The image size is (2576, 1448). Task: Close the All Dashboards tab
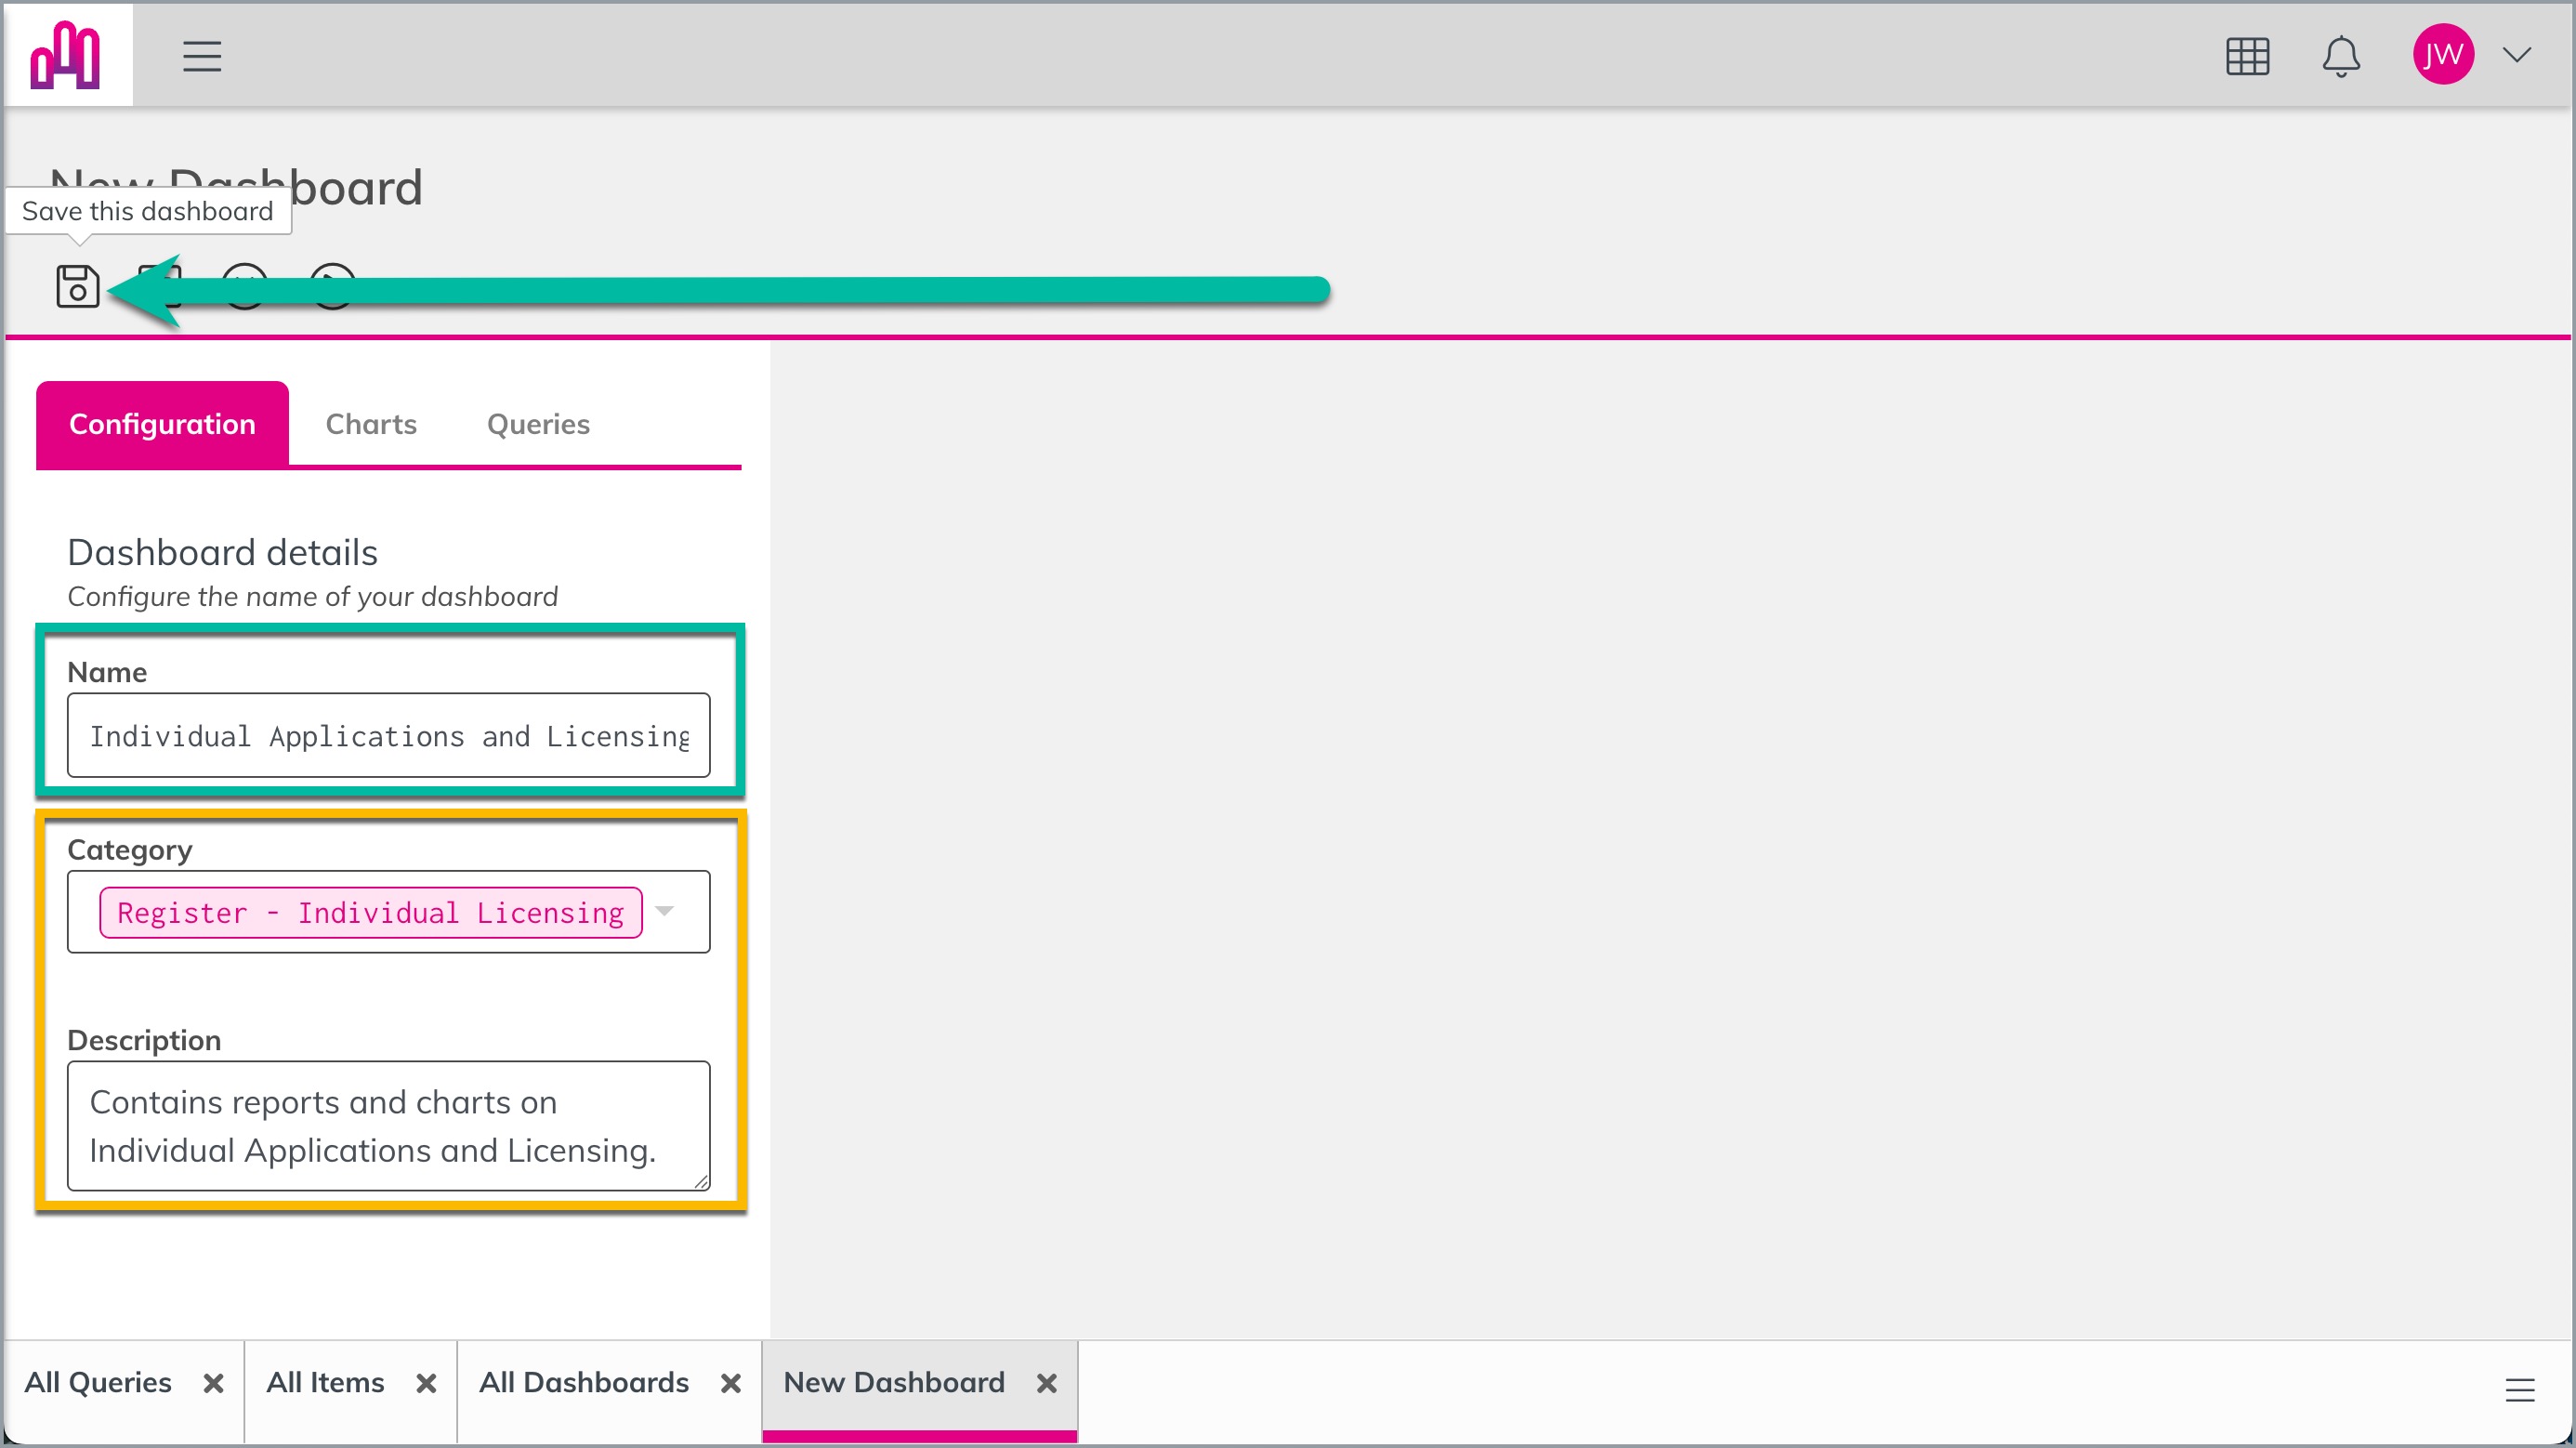(x=731, y=1383)
